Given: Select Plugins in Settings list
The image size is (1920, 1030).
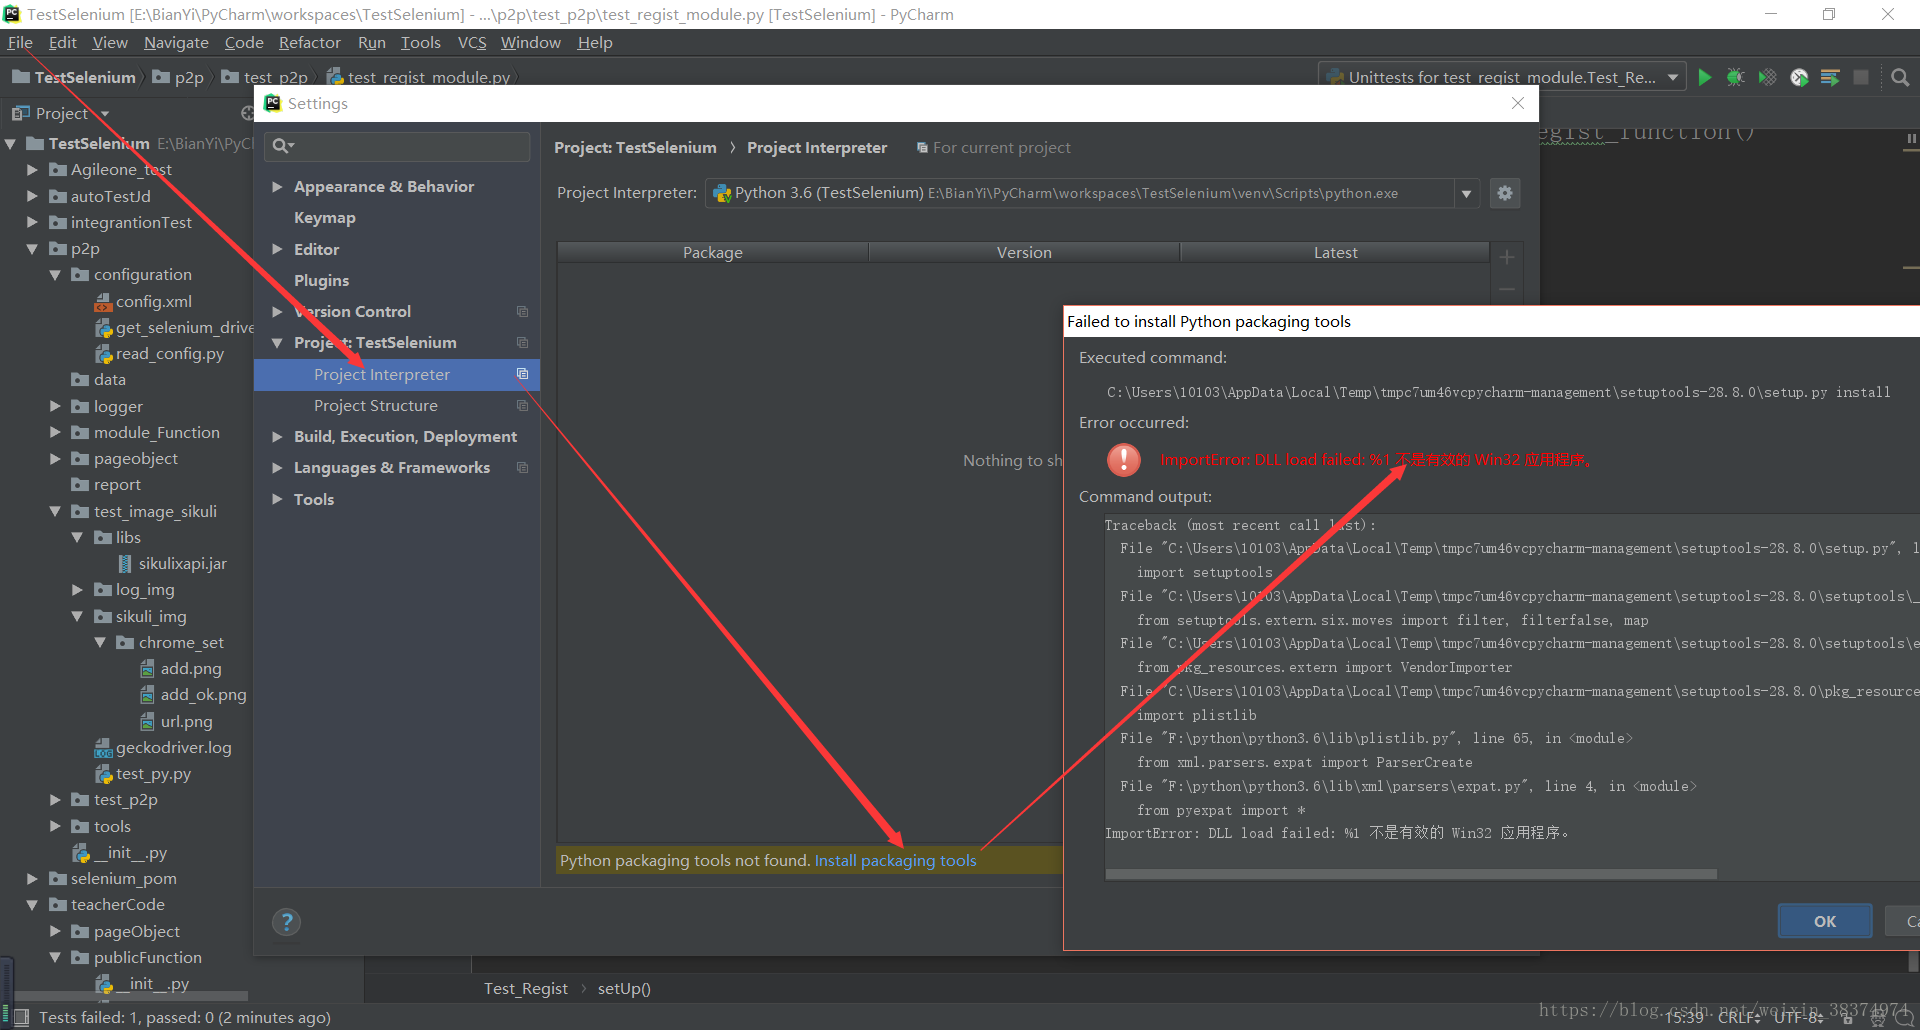Looking at the screenshot, I should 321,280.
